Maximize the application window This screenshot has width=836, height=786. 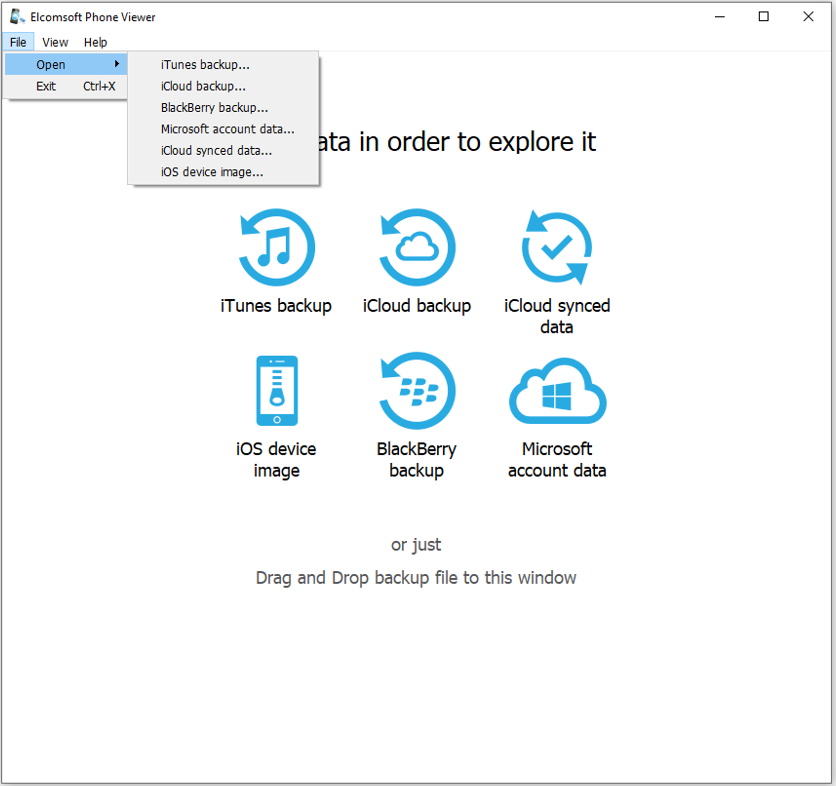click(763, 16)
